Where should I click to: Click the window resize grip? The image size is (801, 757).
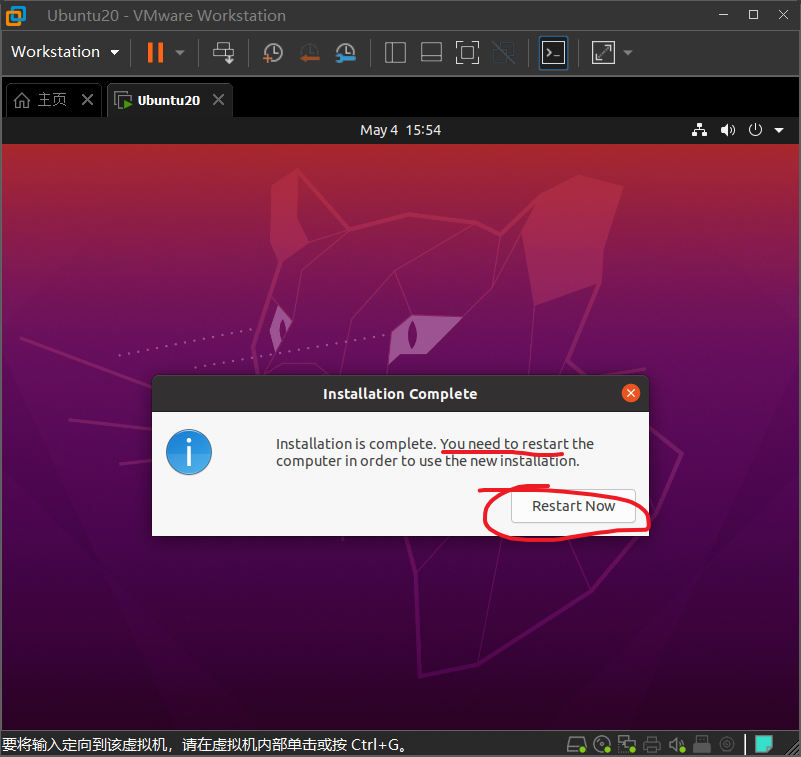pyautogui.click(x=792, y=747)
